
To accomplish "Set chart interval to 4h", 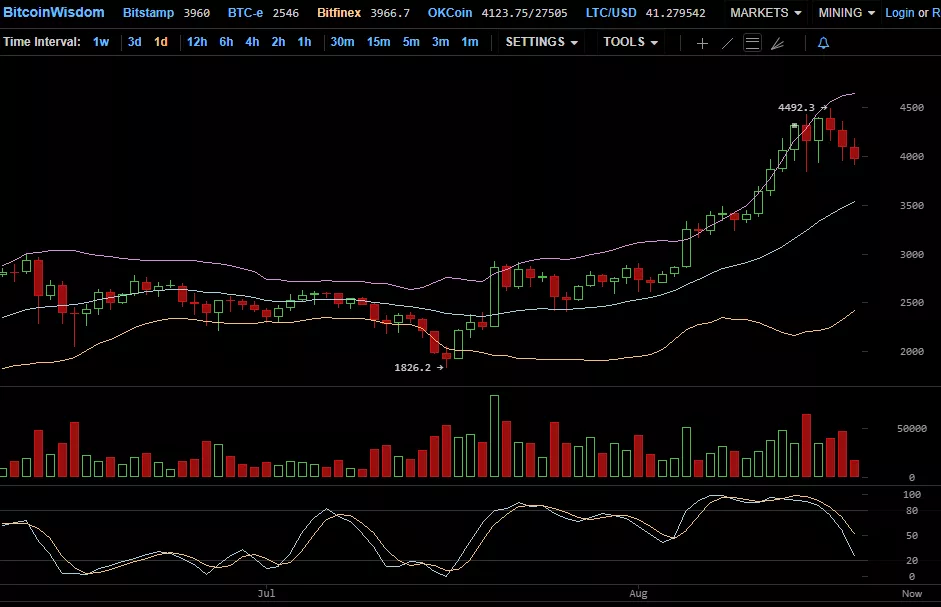I will (252, 42).
